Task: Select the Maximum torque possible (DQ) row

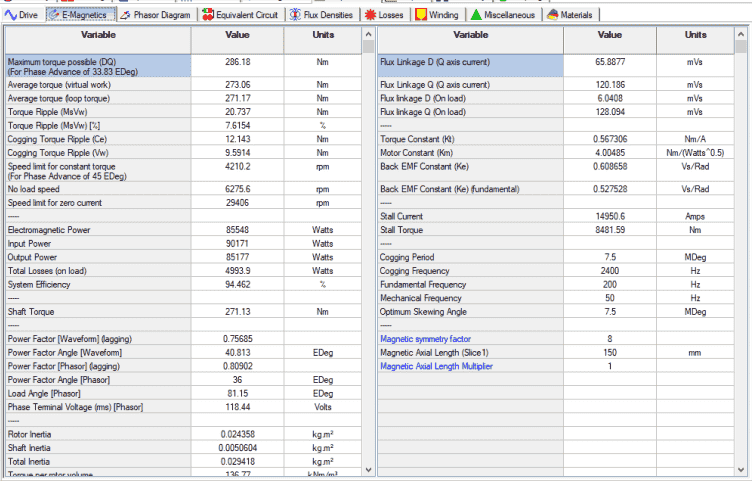Action: (x=184, y=67)
